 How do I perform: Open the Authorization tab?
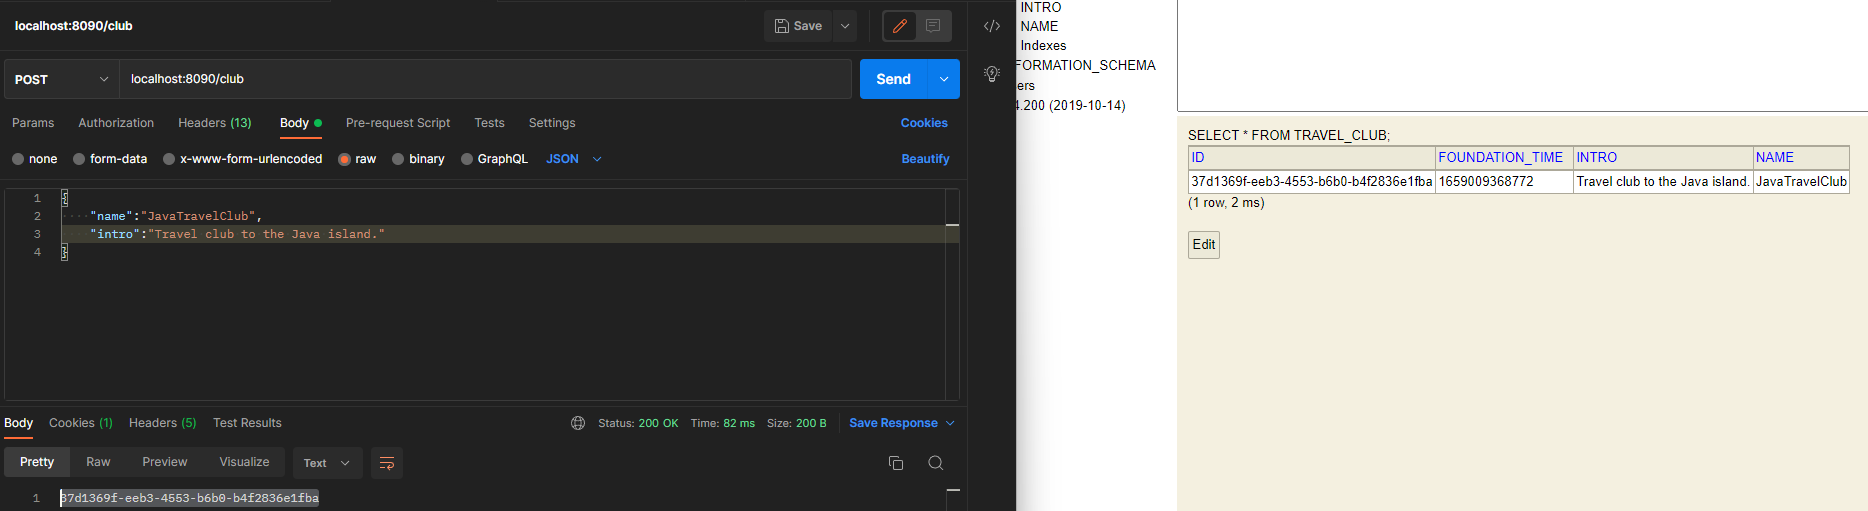coord(116,123)
